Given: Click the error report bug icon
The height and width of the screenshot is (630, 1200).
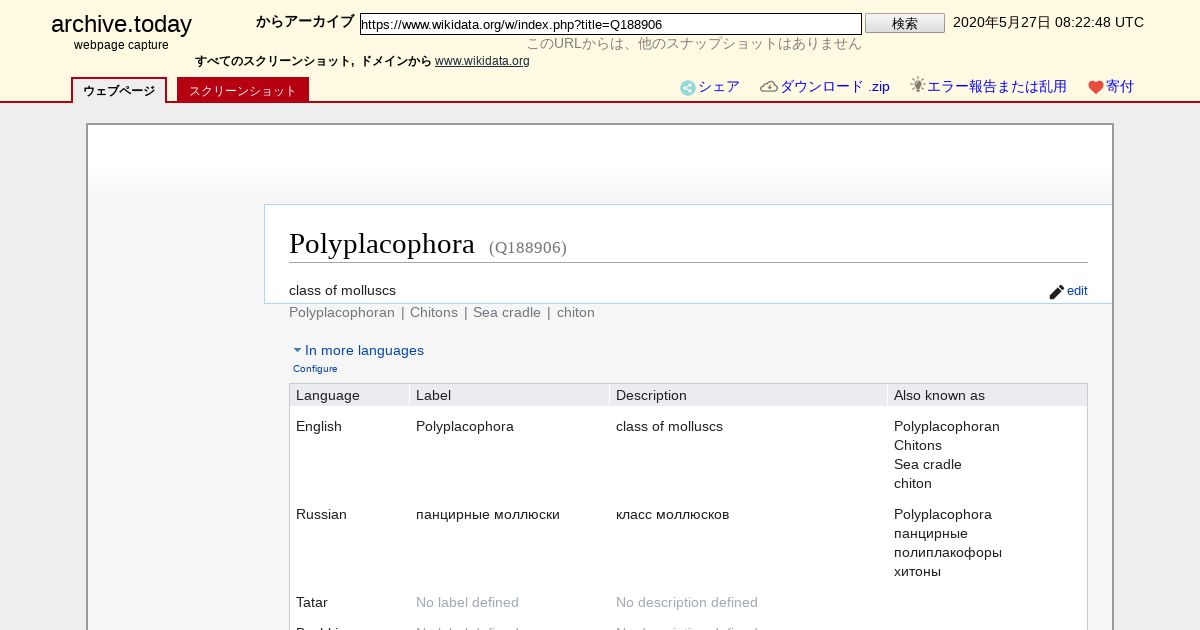Looking at the screenshot, I should tap(917, 86).
